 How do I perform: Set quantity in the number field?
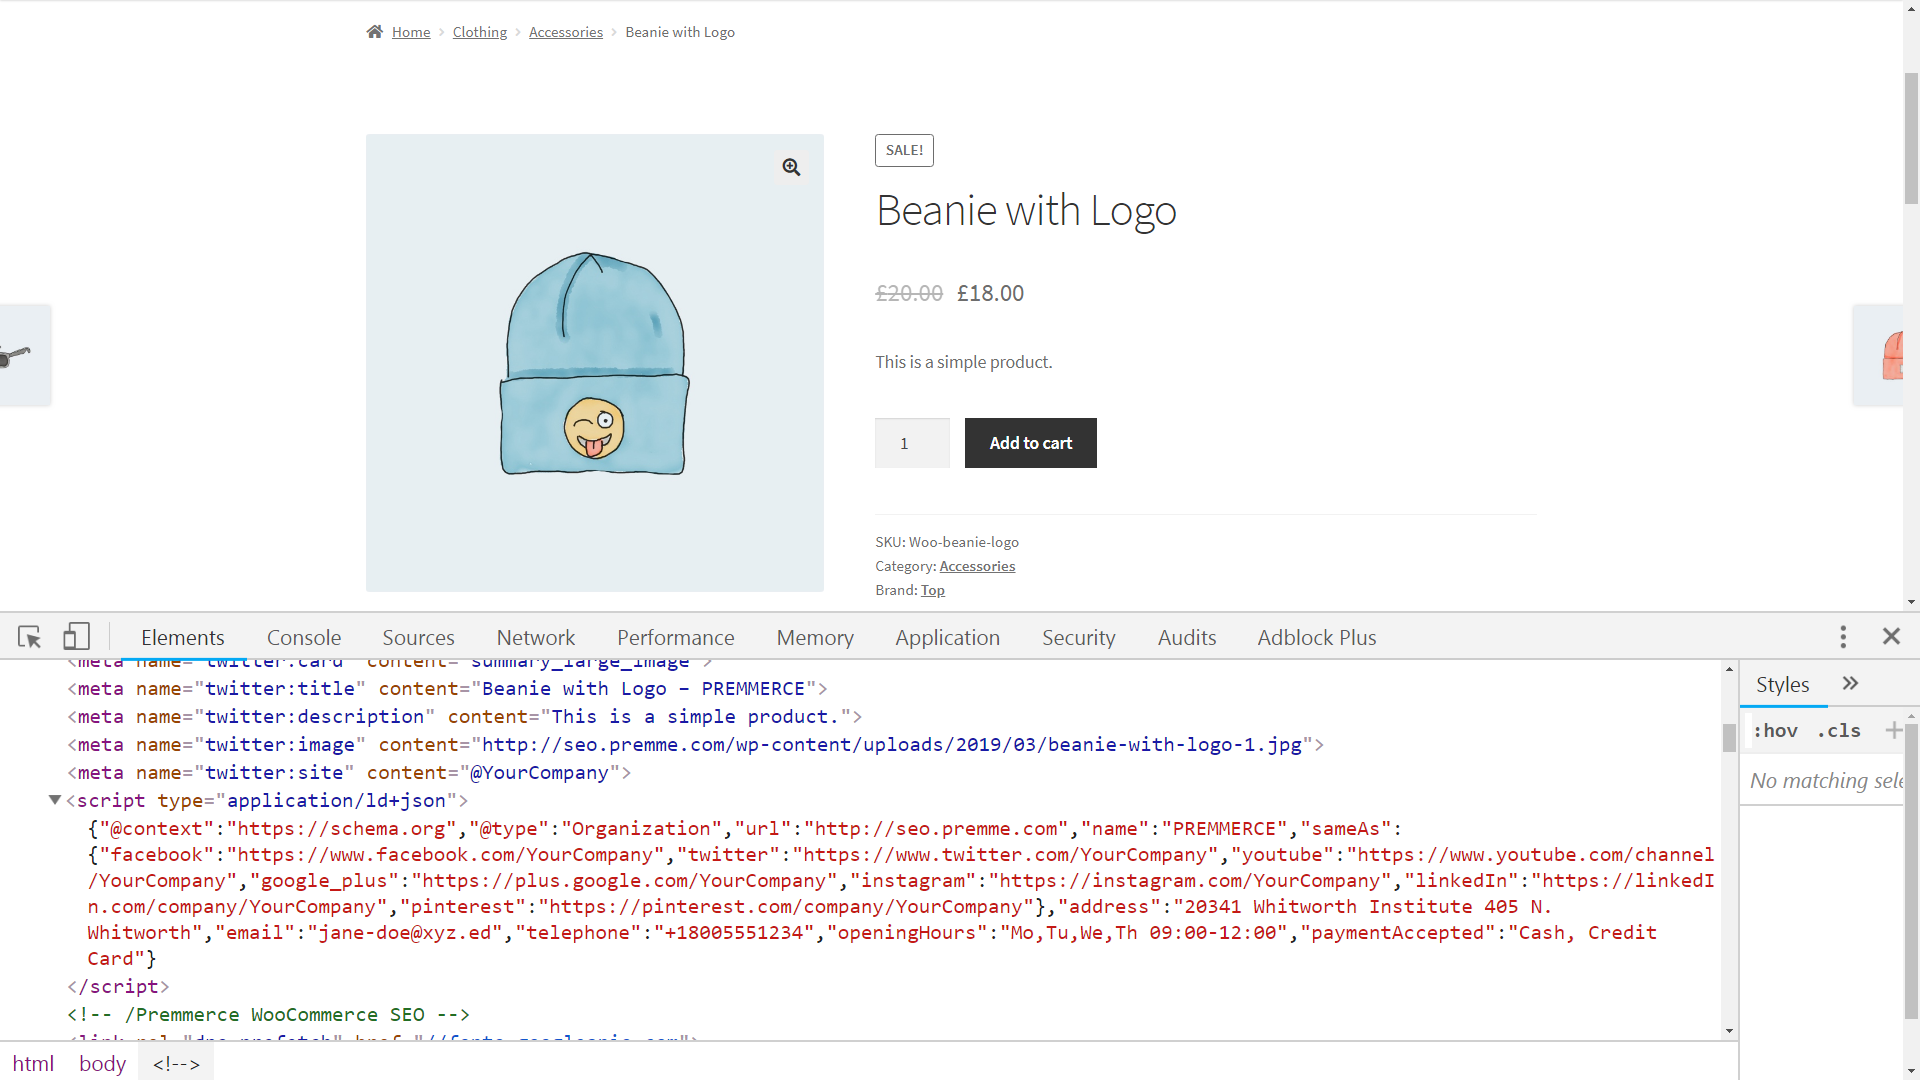pyautogui.click(x=912, y=443)
